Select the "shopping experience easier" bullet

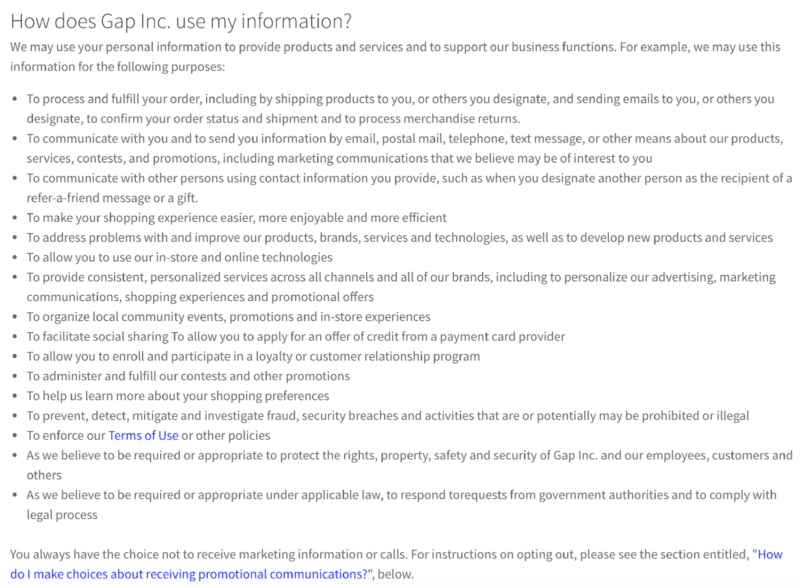(x=236, y=217)
